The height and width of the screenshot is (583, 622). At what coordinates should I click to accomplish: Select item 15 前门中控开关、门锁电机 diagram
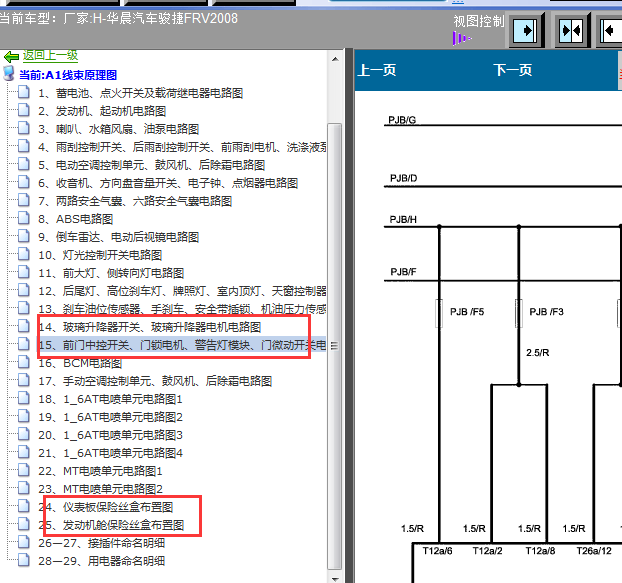point(182,345)
